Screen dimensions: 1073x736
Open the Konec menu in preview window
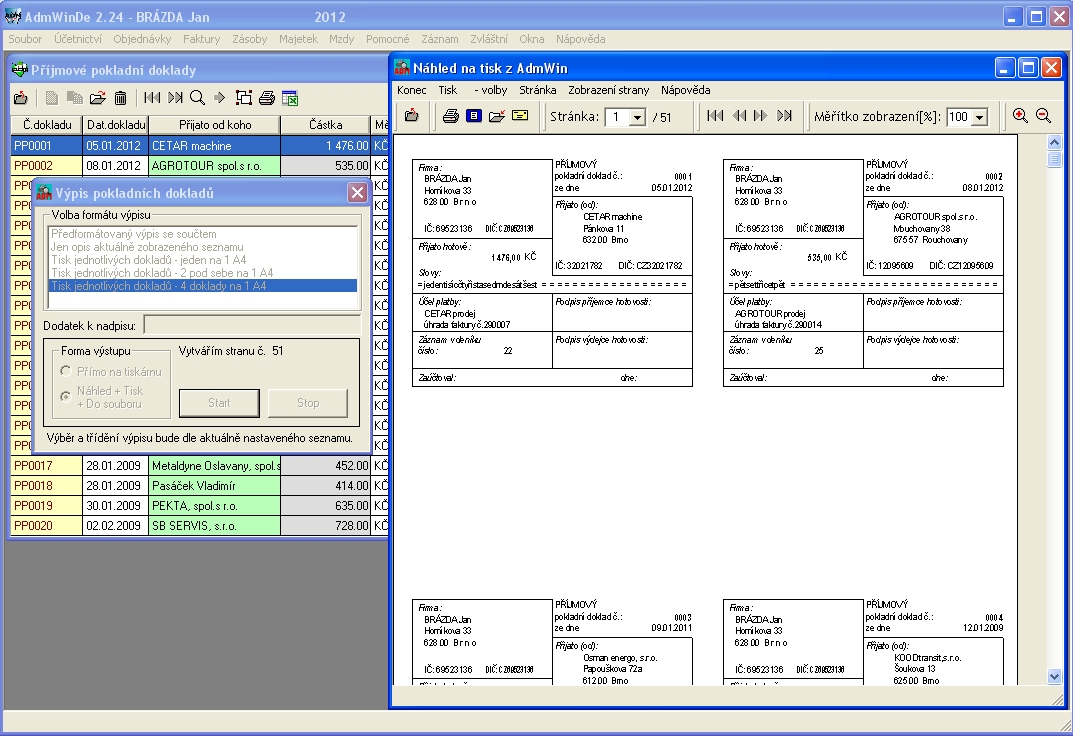click(x=411, y=90)
